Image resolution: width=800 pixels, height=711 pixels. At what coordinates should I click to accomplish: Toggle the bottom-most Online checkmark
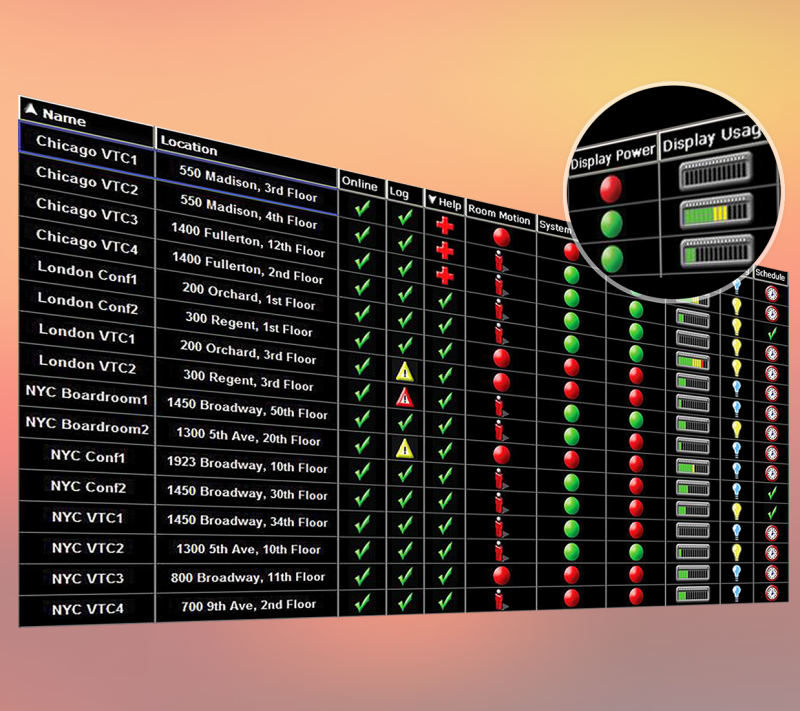click(x=361, y=603)
